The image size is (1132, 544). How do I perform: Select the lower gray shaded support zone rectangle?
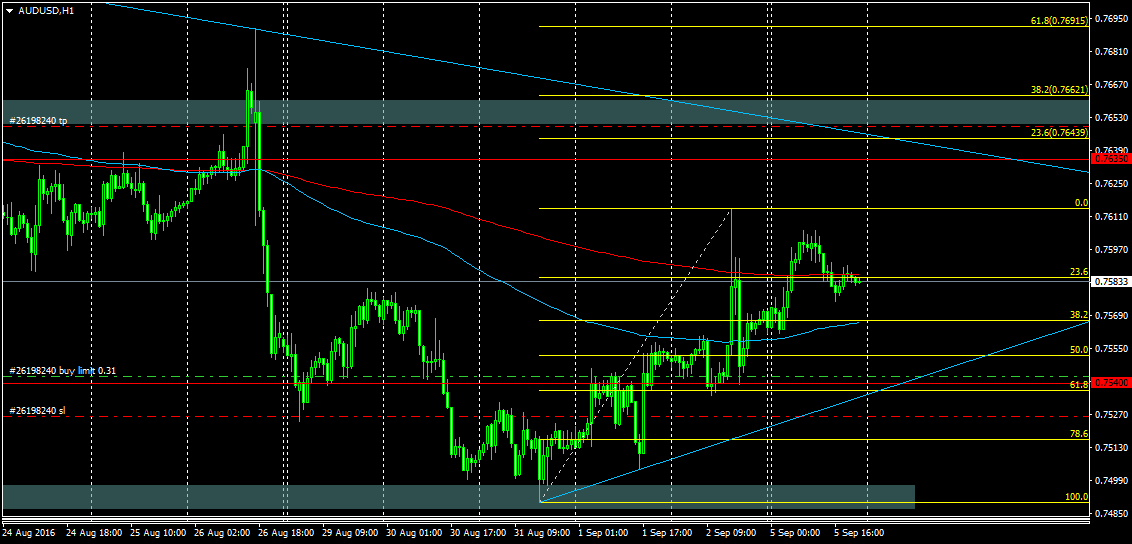tap(459, 496)
